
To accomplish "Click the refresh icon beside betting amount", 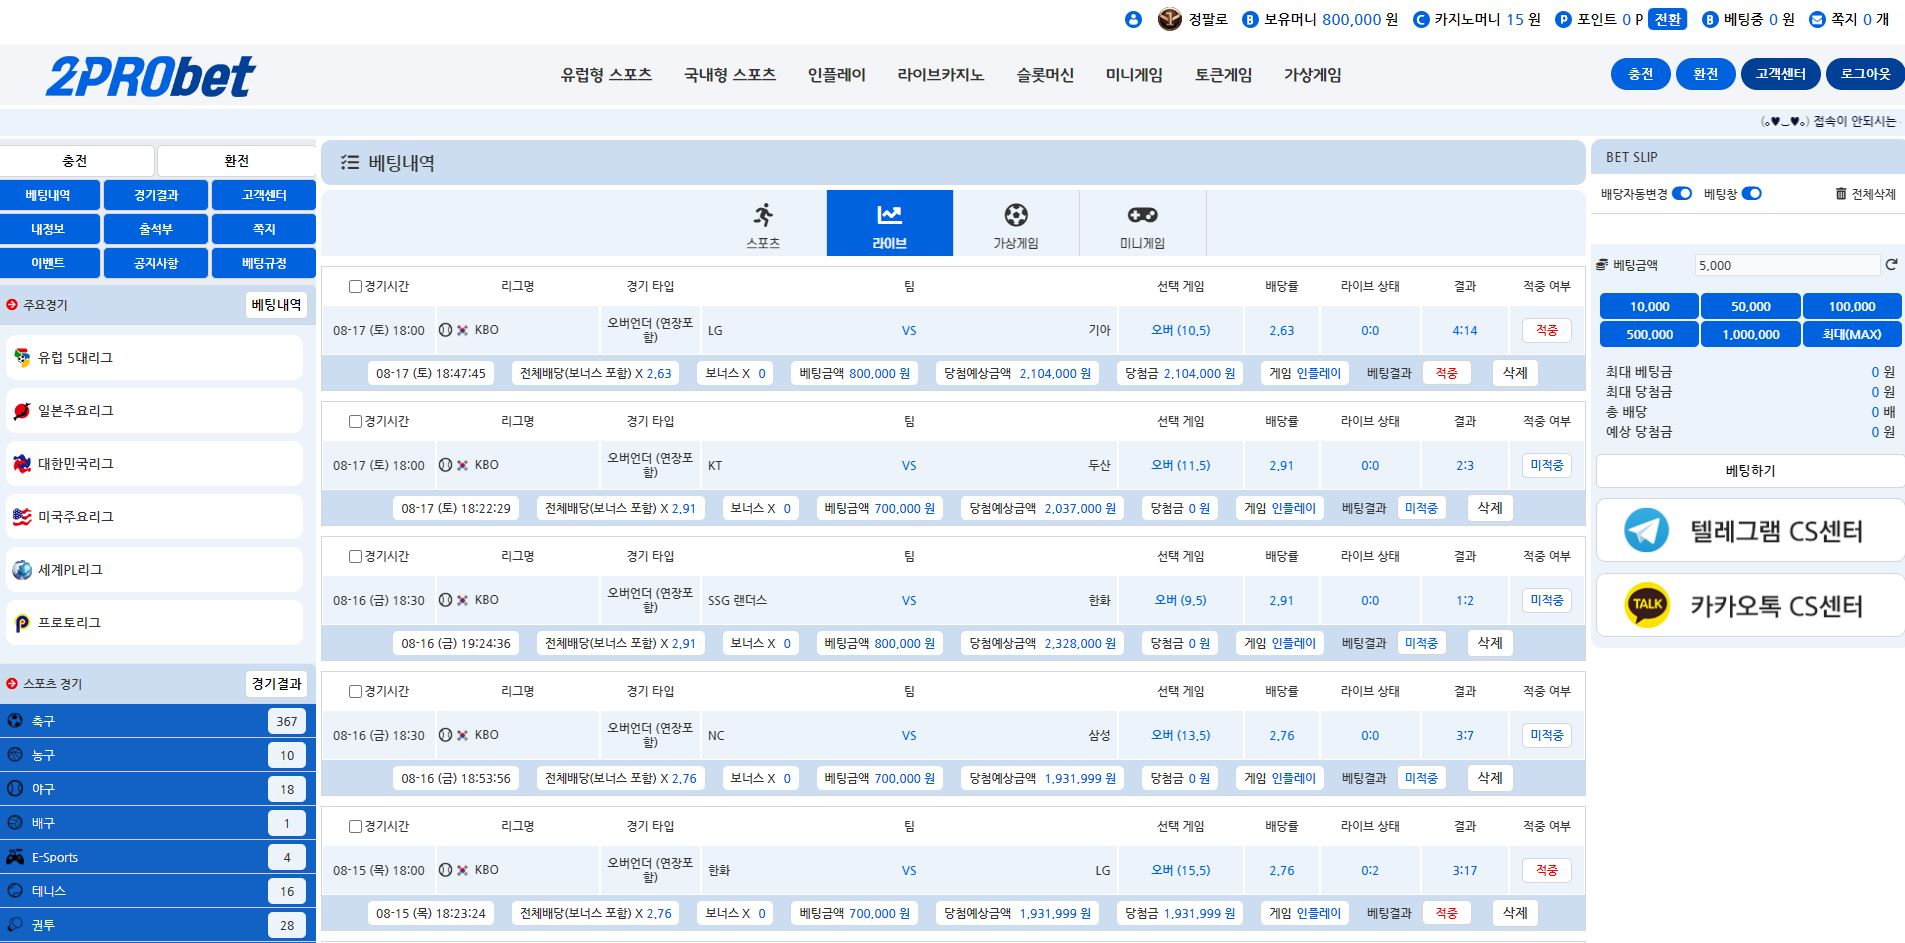I will tap(1890, 265).
